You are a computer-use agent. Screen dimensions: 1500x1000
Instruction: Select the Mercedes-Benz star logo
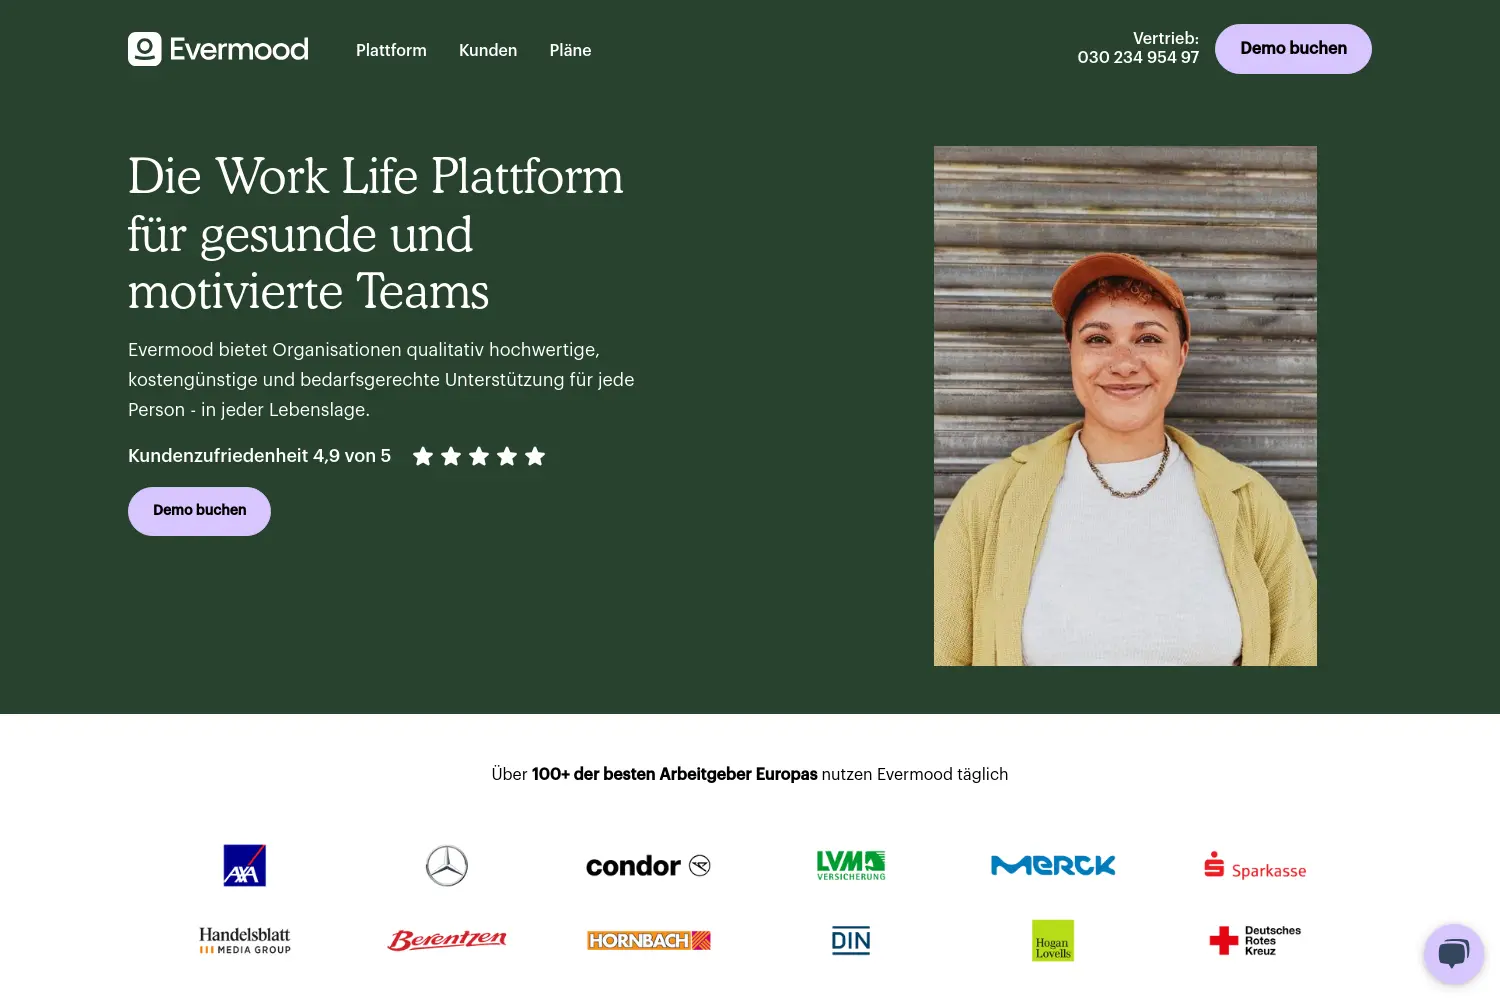[x=447, y=866]
